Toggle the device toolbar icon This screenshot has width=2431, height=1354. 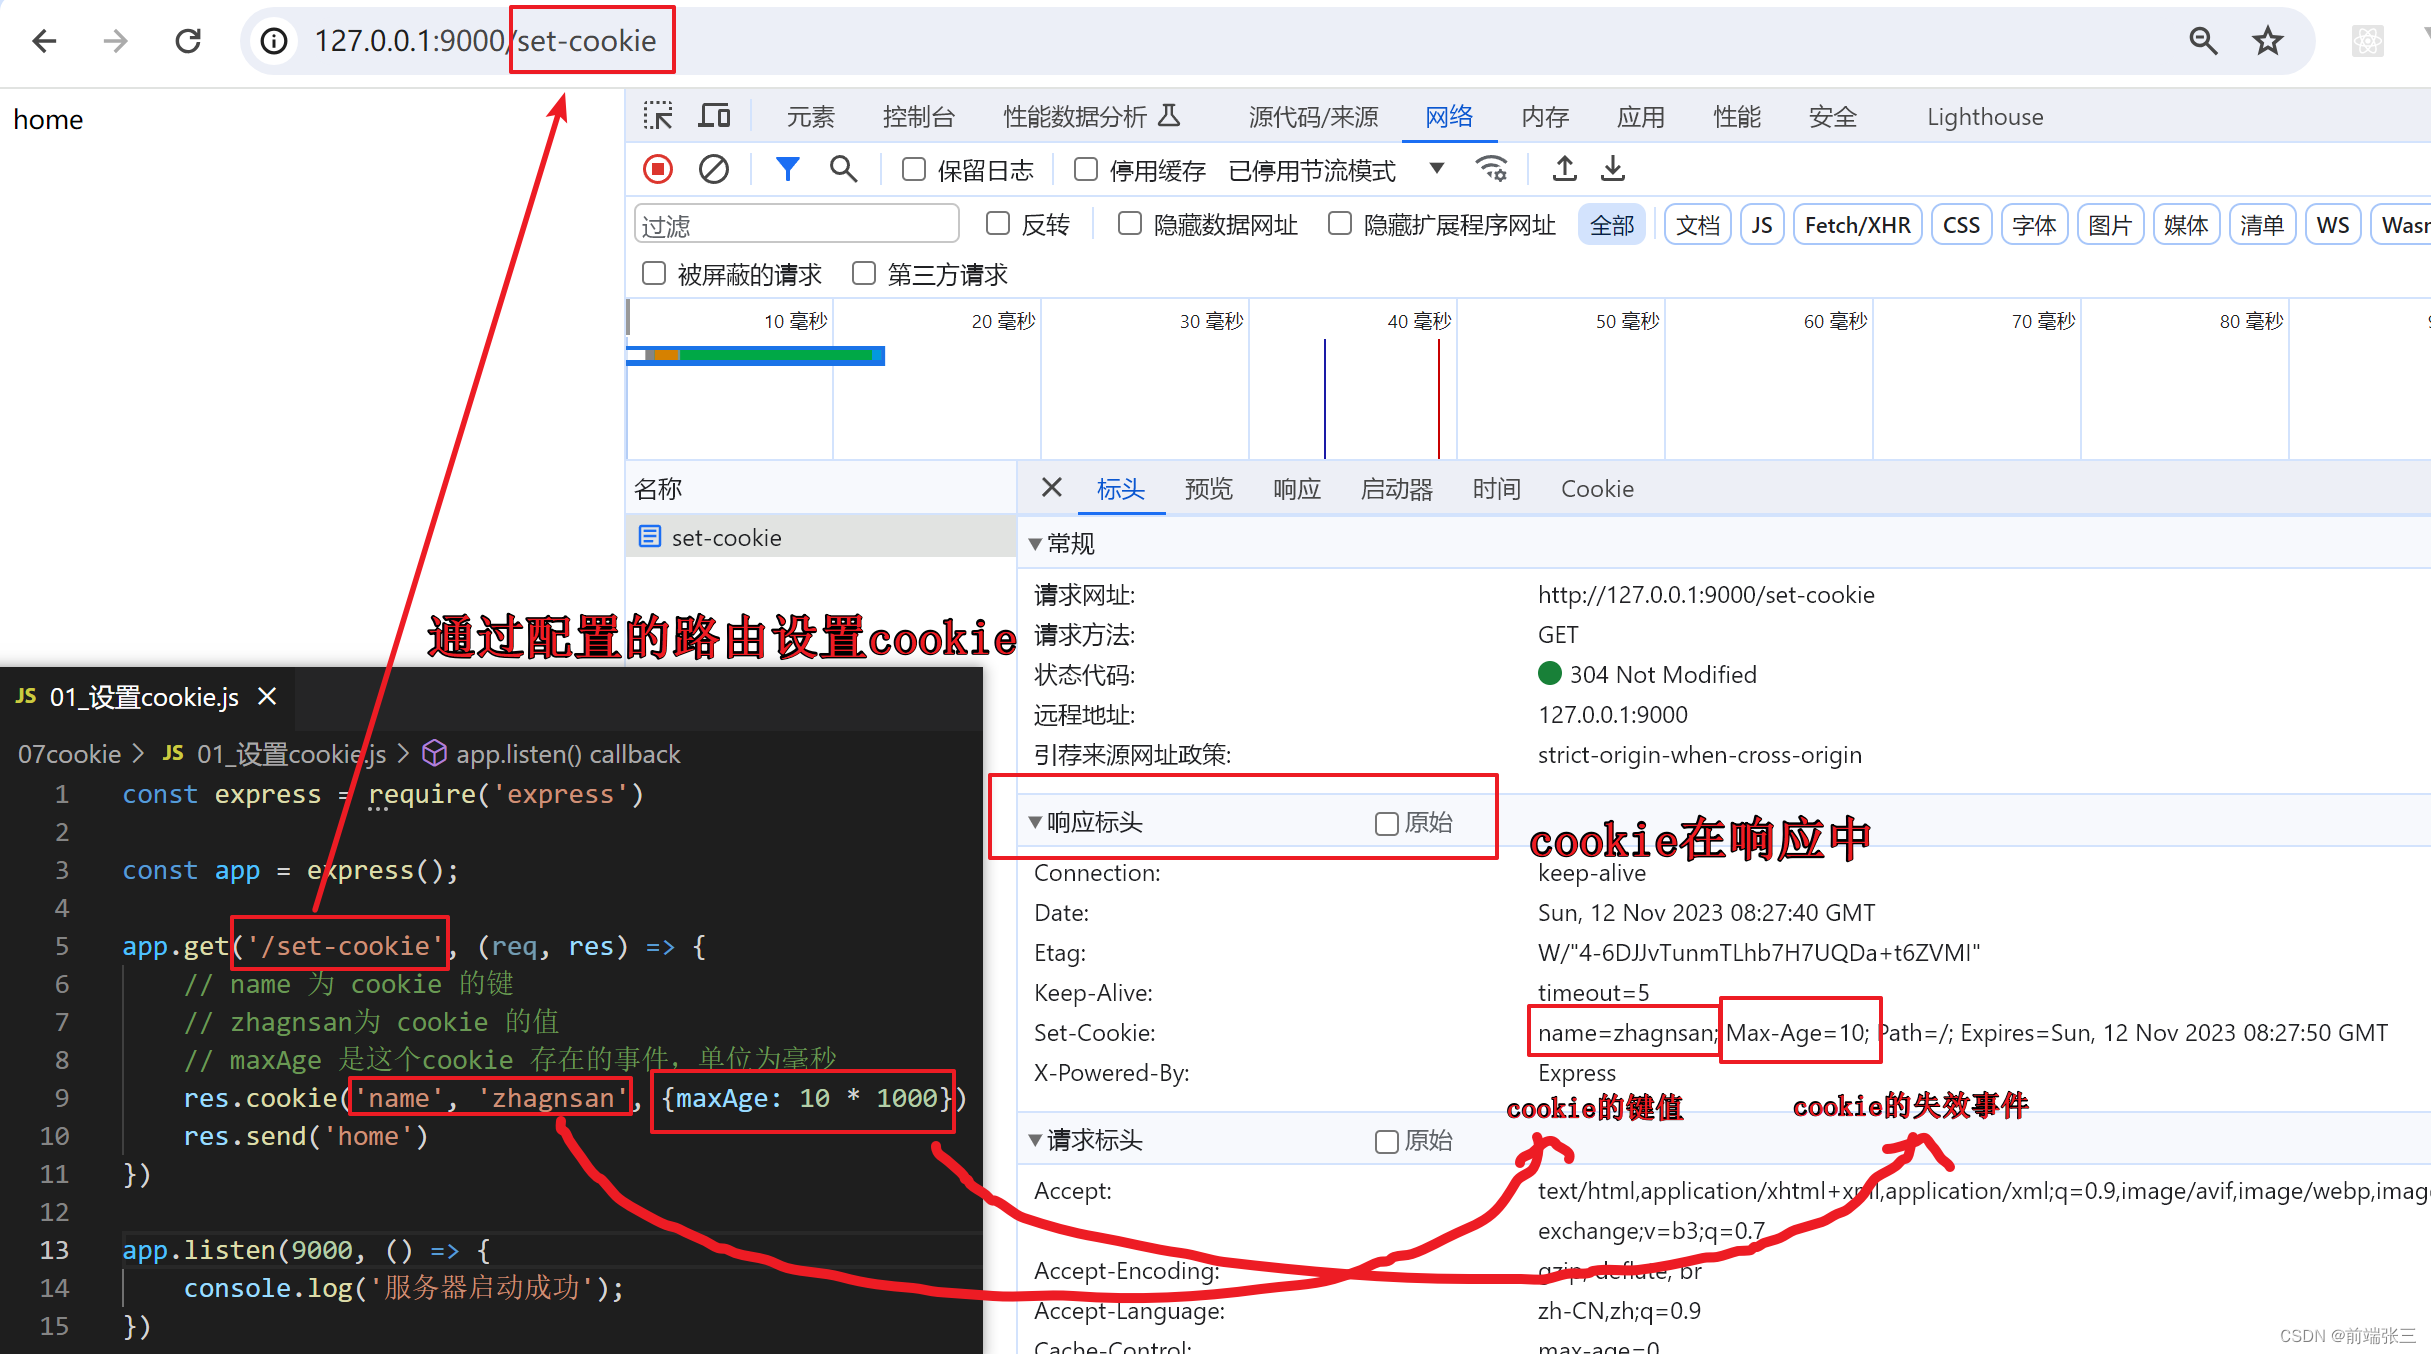[x=714, y=116]
